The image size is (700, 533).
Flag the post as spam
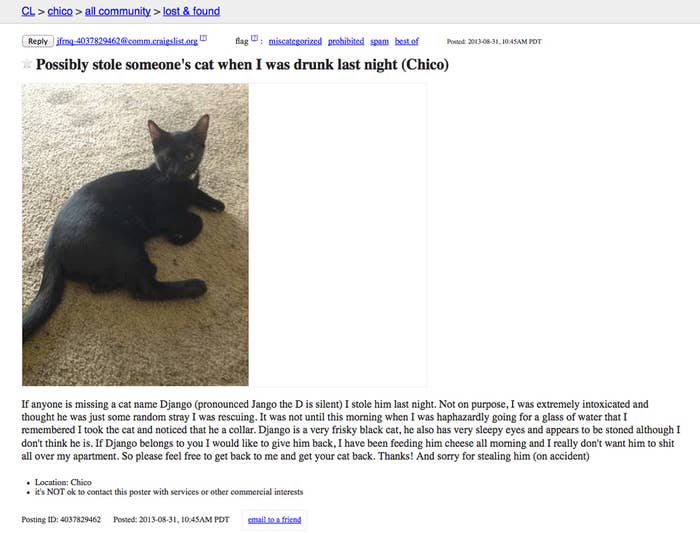click(379, 41)
